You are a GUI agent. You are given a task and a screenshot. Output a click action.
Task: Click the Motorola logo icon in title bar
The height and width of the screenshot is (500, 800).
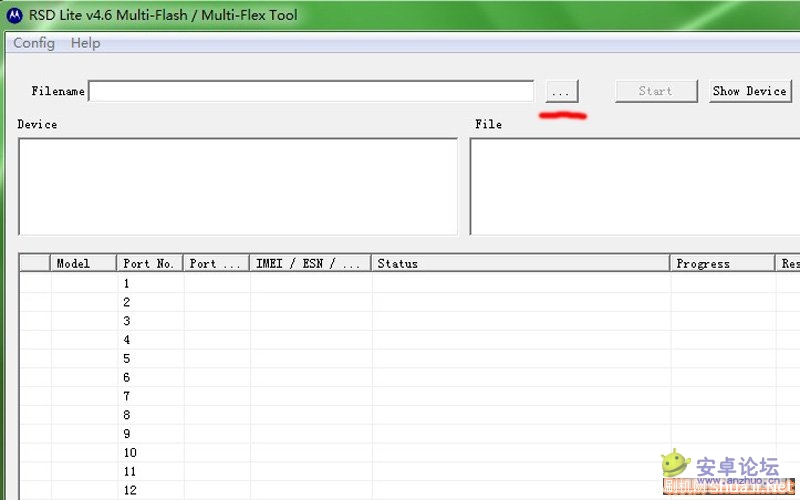[14, 15]
